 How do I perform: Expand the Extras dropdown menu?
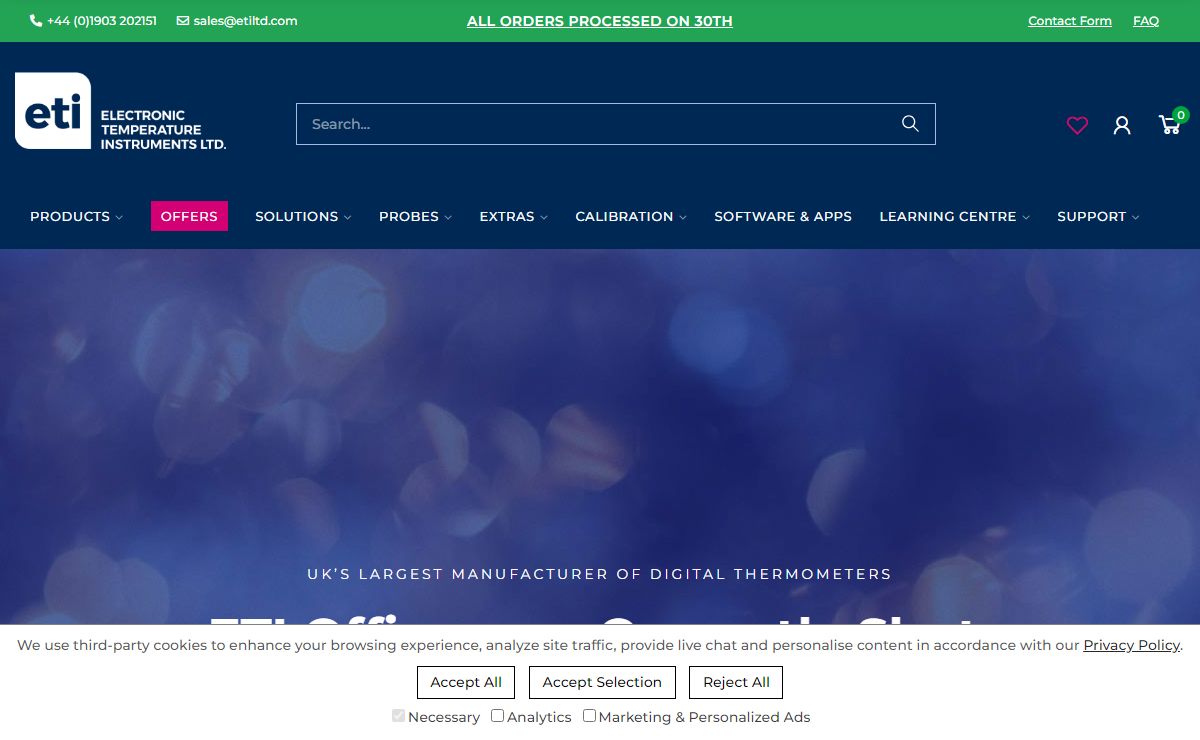point(513,216)
